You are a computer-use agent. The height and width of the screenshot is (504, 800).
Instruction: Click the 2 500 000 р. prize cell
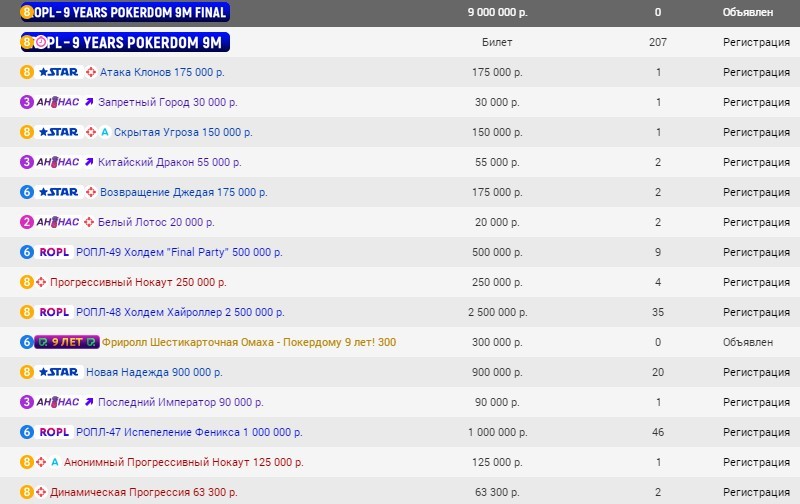point(497,312)
